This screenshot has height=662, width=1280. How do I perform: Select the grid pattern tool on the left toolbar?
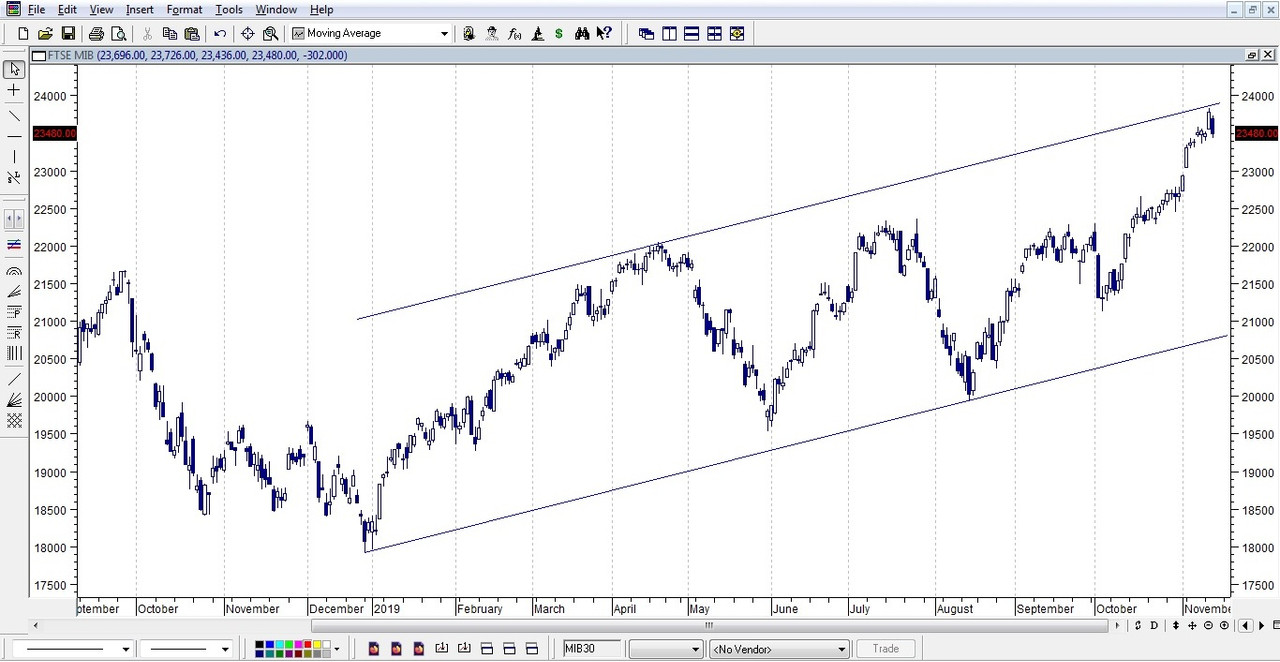pyautogui.click(x=14, y=421)
